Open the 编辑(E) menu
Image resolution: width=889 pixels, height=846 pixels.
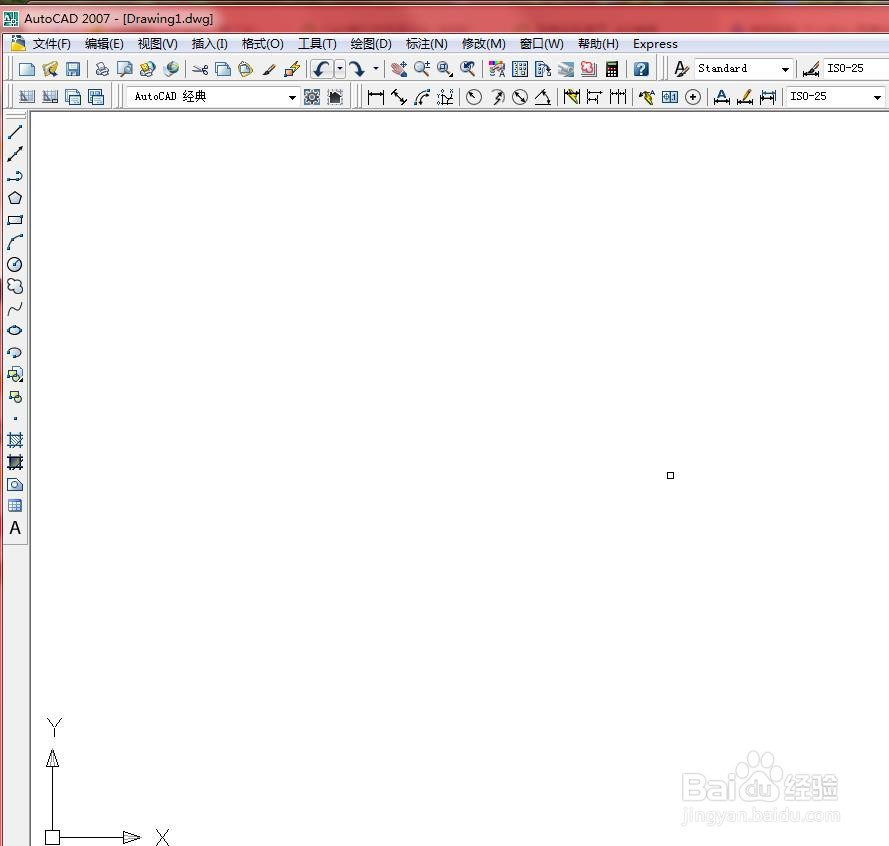point(104,44)
